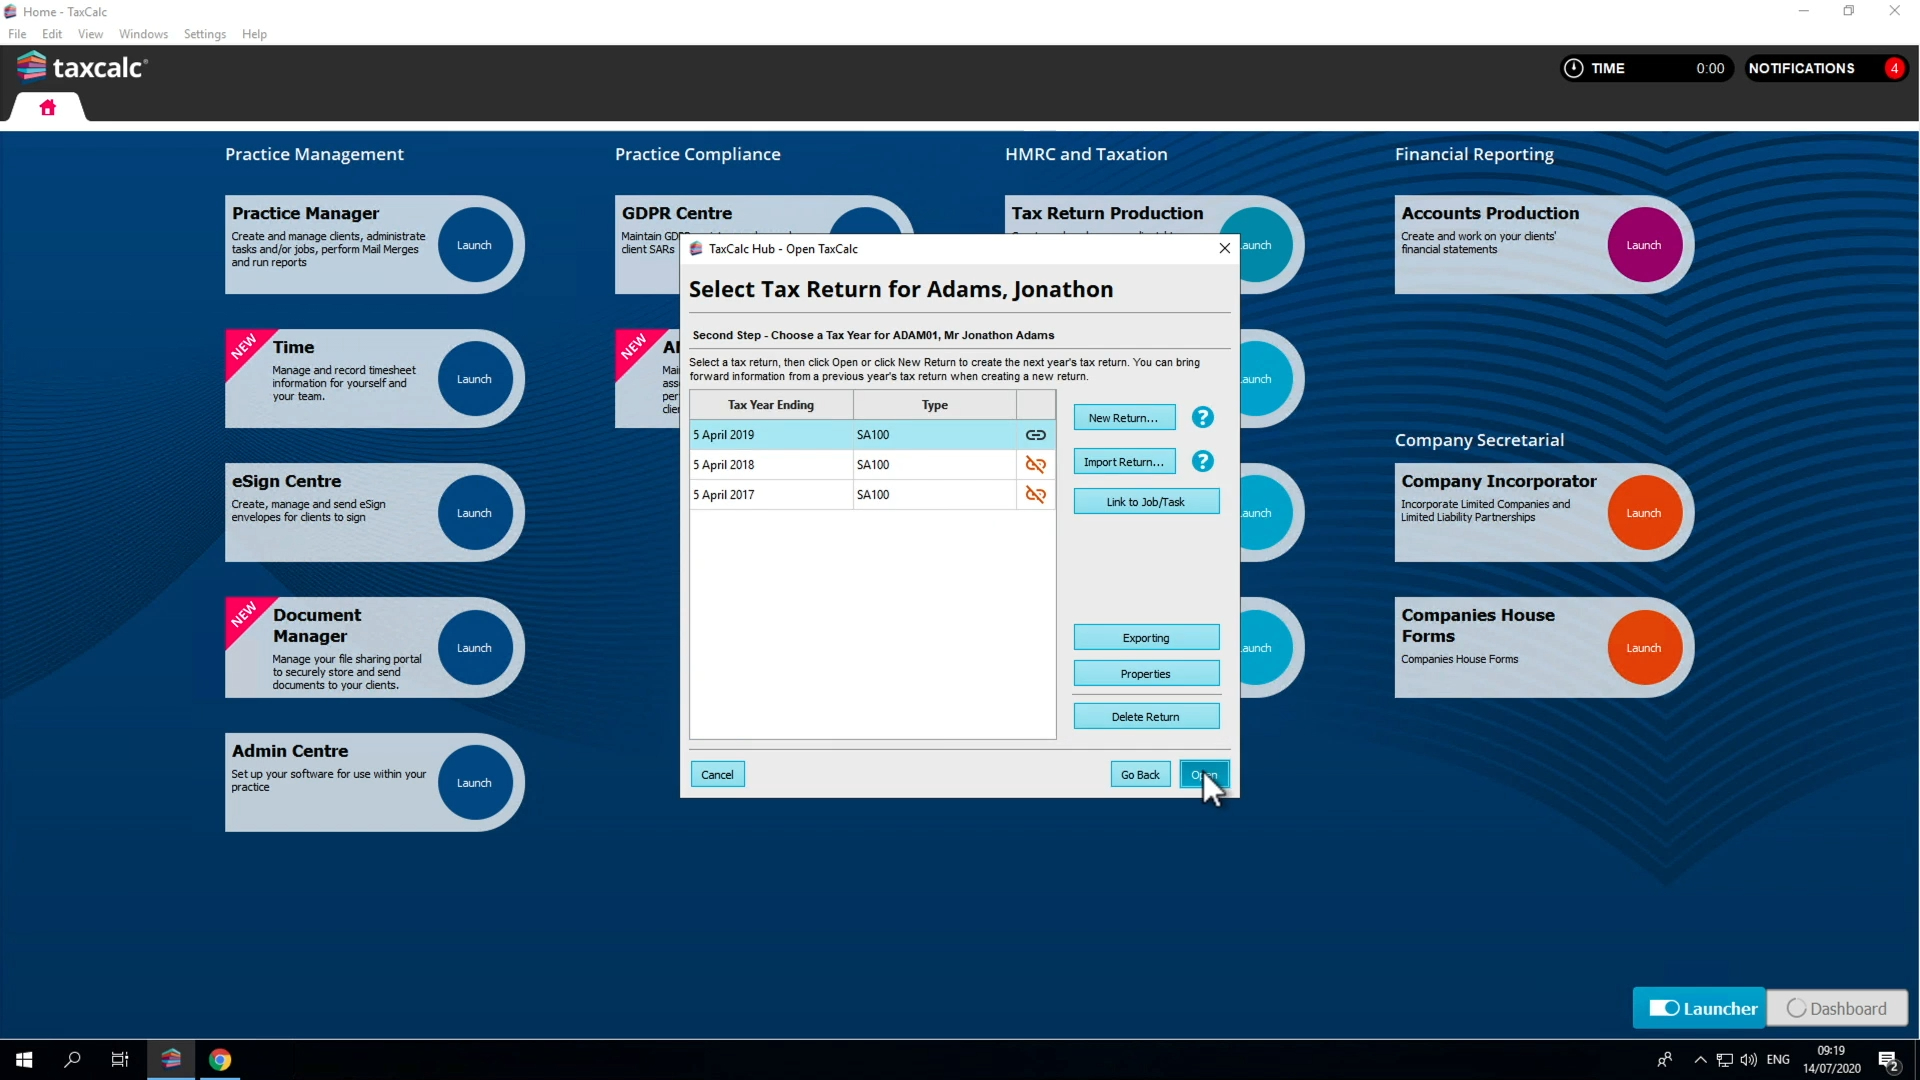This screenshot has width=1920, height=1080.
Task: Click Import Return button
Action: coord(1124,462)
